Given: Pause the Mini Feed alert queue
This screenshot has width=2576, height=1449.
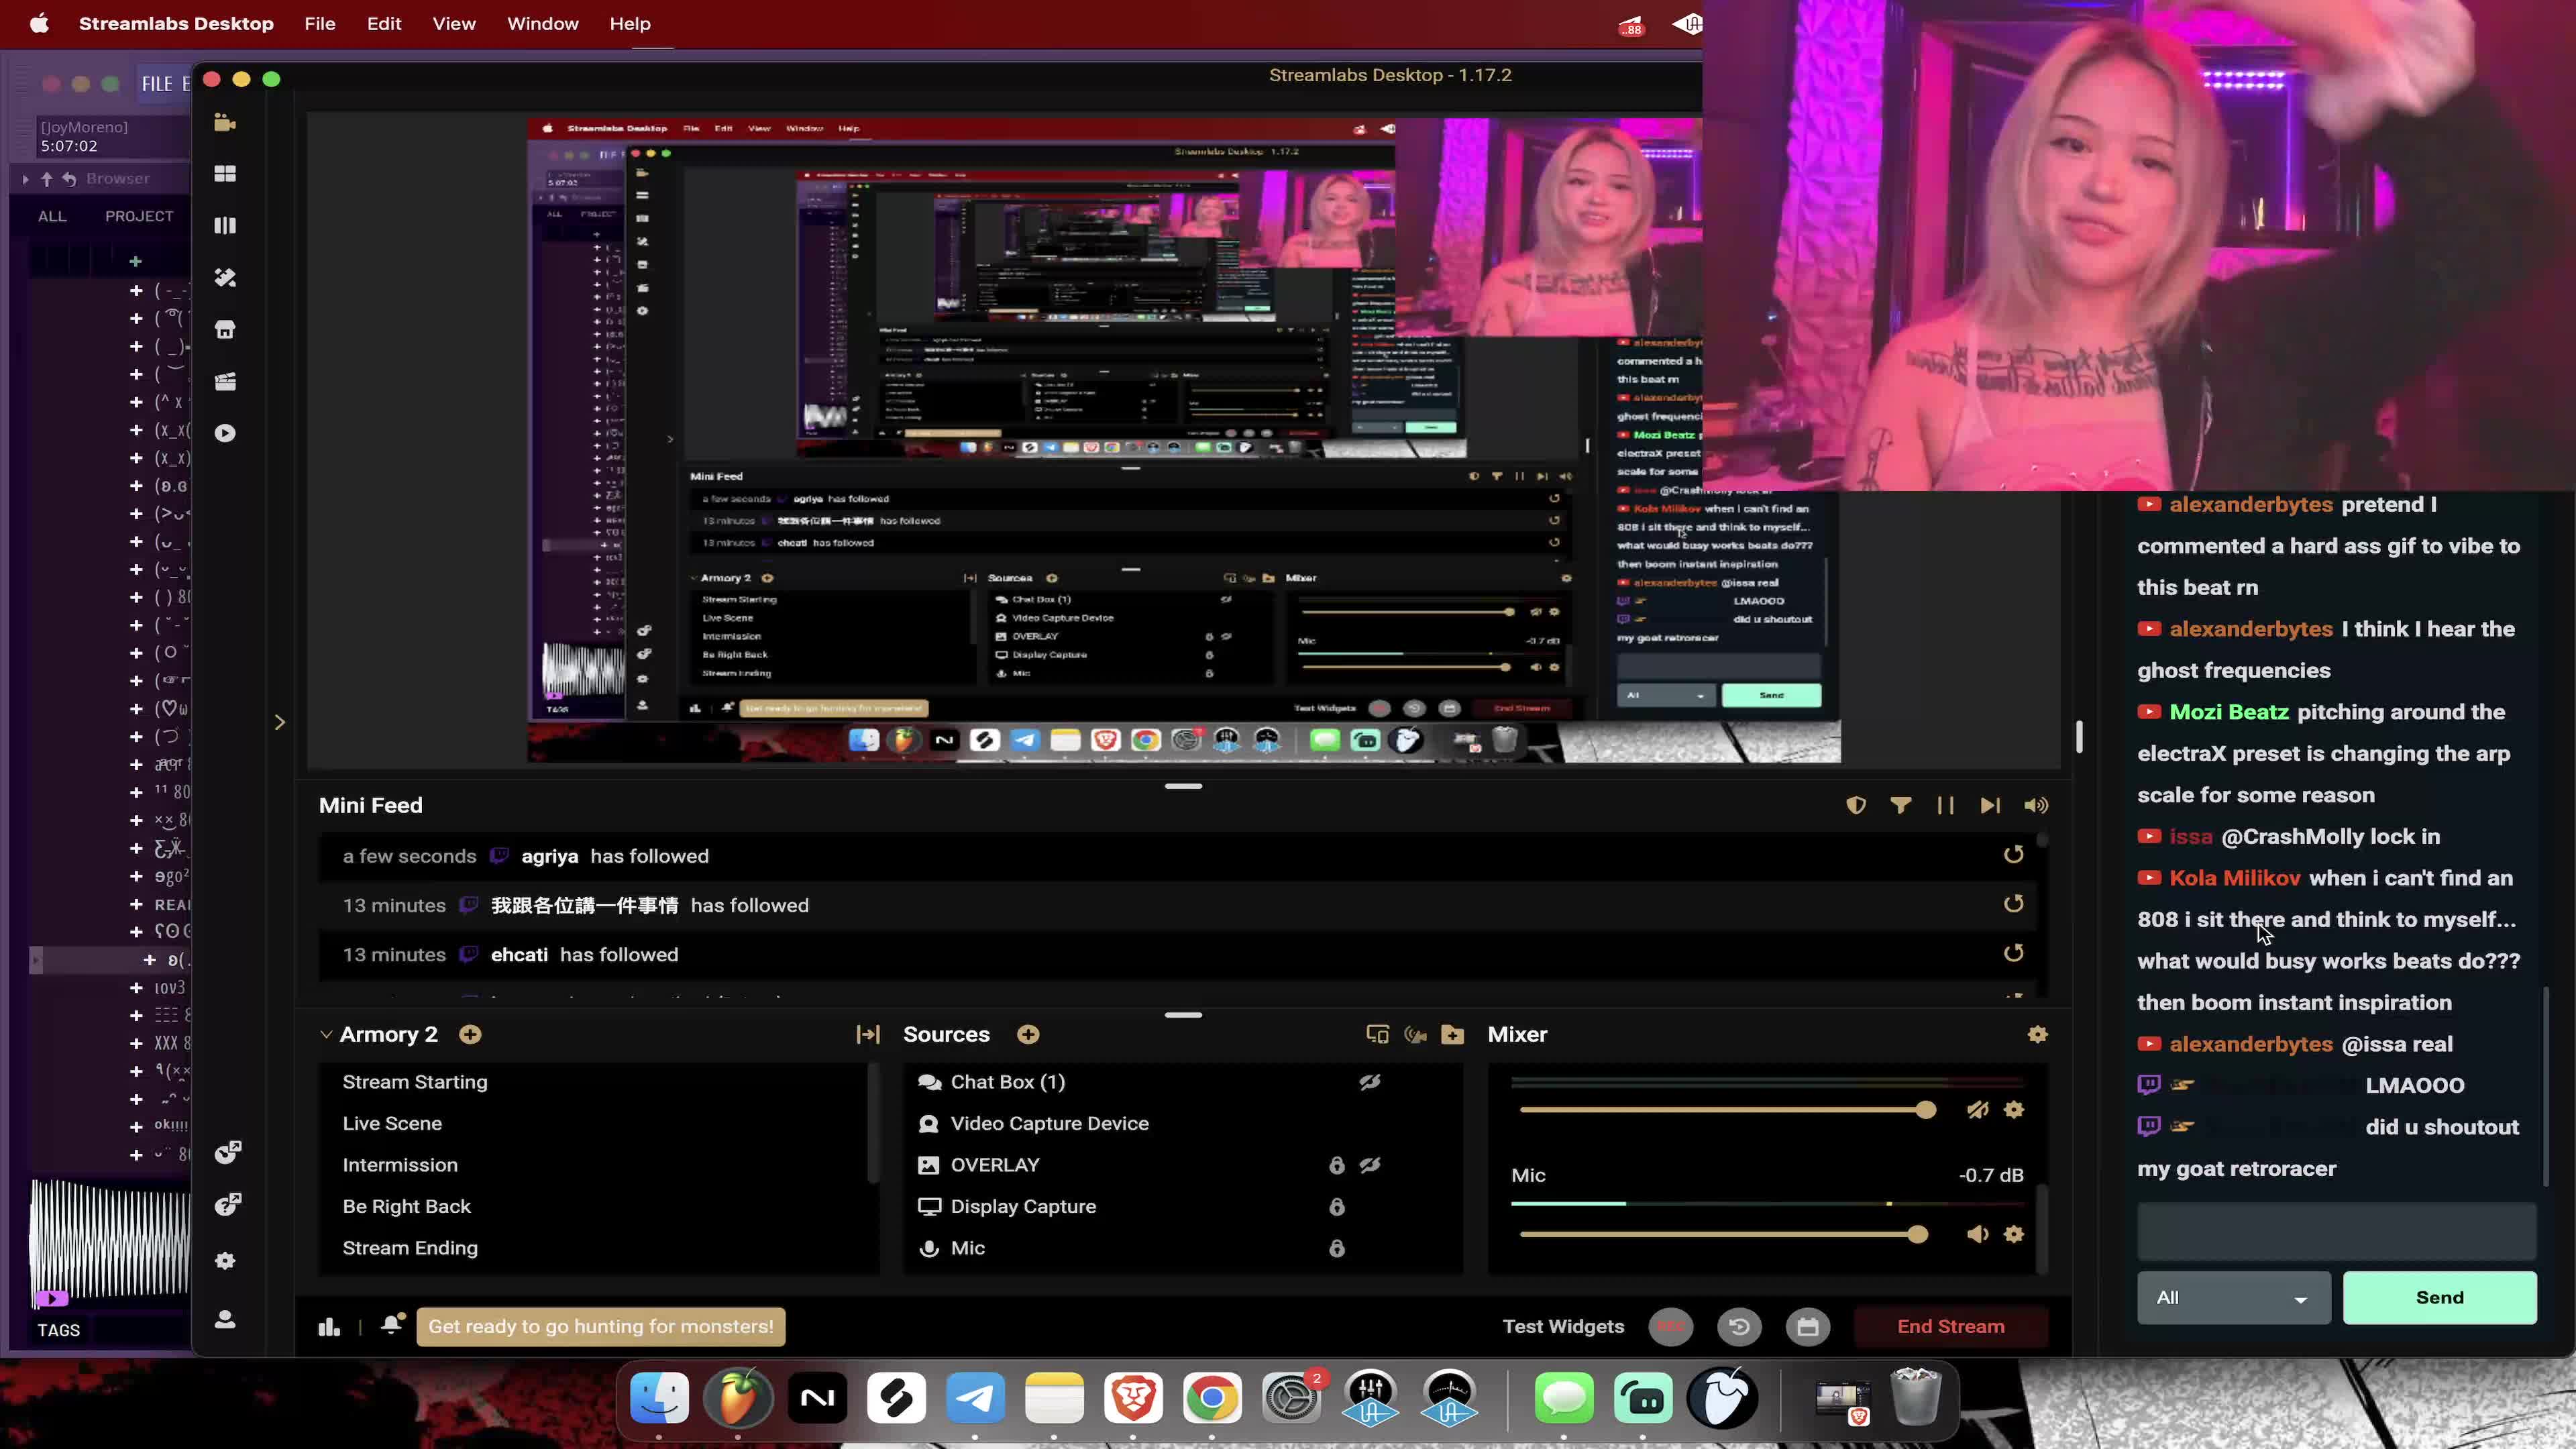Looking at the screenshot, I should click(x=1945, y=805).
